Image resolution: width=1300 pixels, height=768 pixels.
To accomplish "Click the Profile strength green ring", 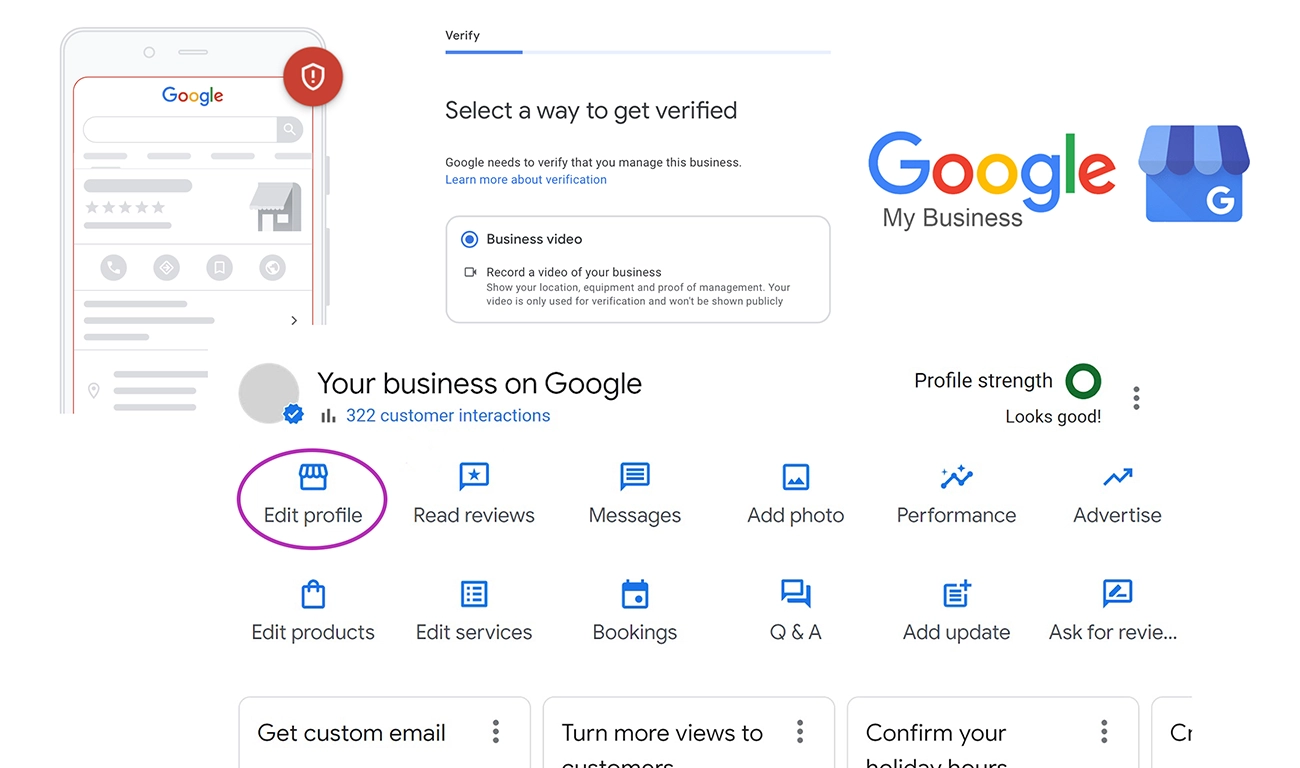I will pyautogui.click(x=1083, y=381).
